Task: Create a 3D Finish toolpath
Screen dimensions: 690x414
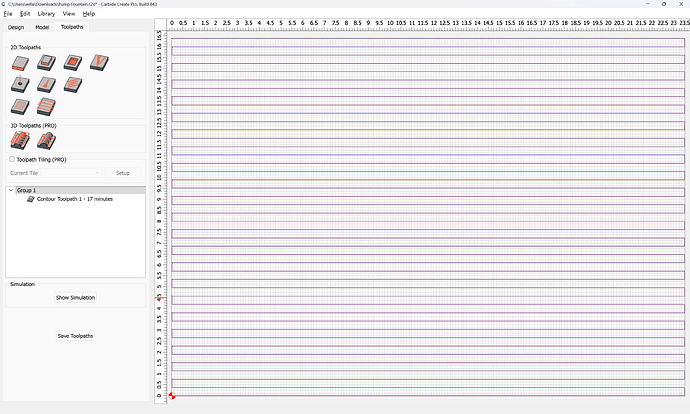Action: [47, 141]
